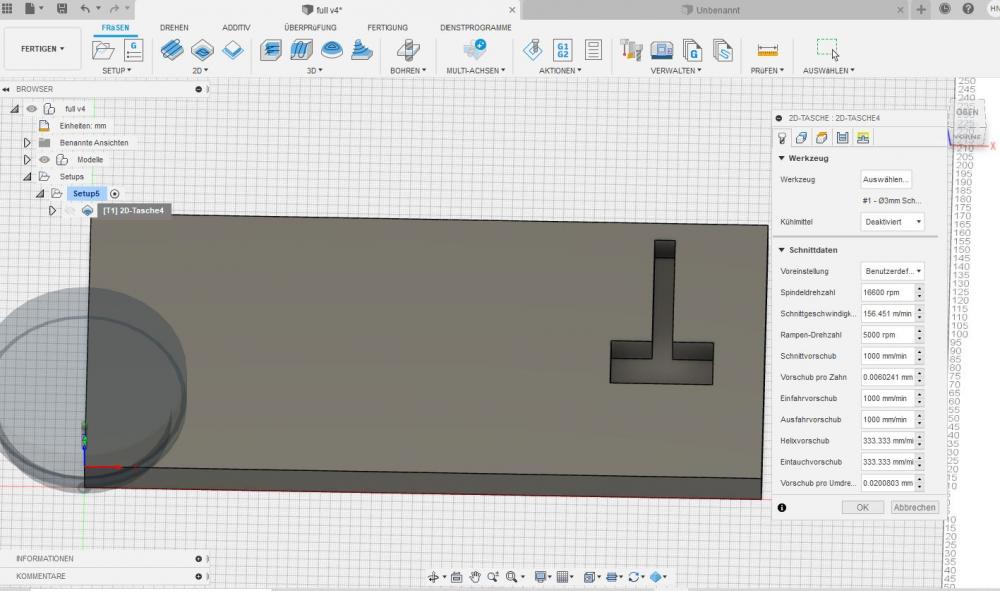Switch to the DIENSTPROGRAMME tab
Screen dimensions: 1000x591
[476, 27]
